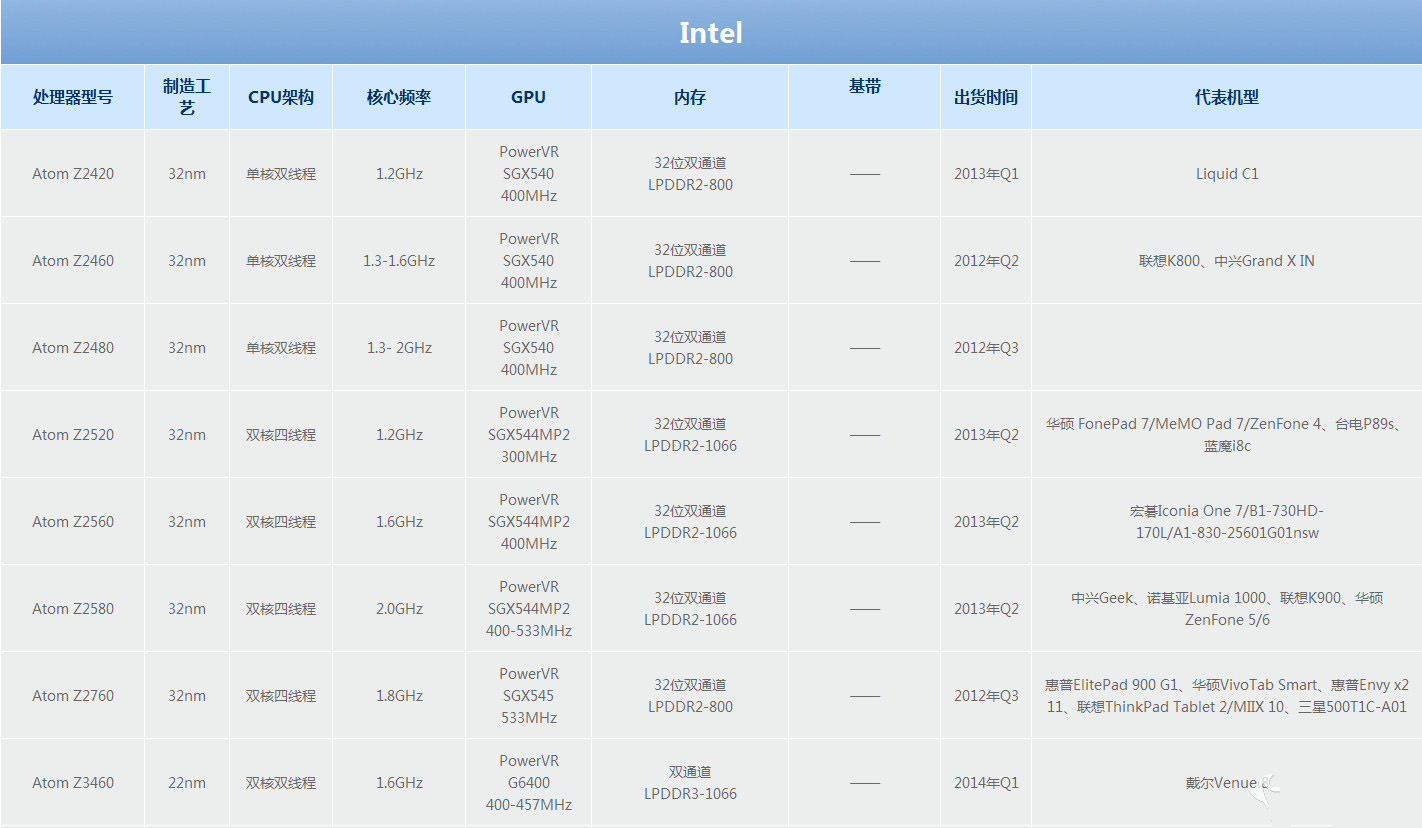
Task: Click 1.3- 2GHz frequency cell
Action: [399, 348]
